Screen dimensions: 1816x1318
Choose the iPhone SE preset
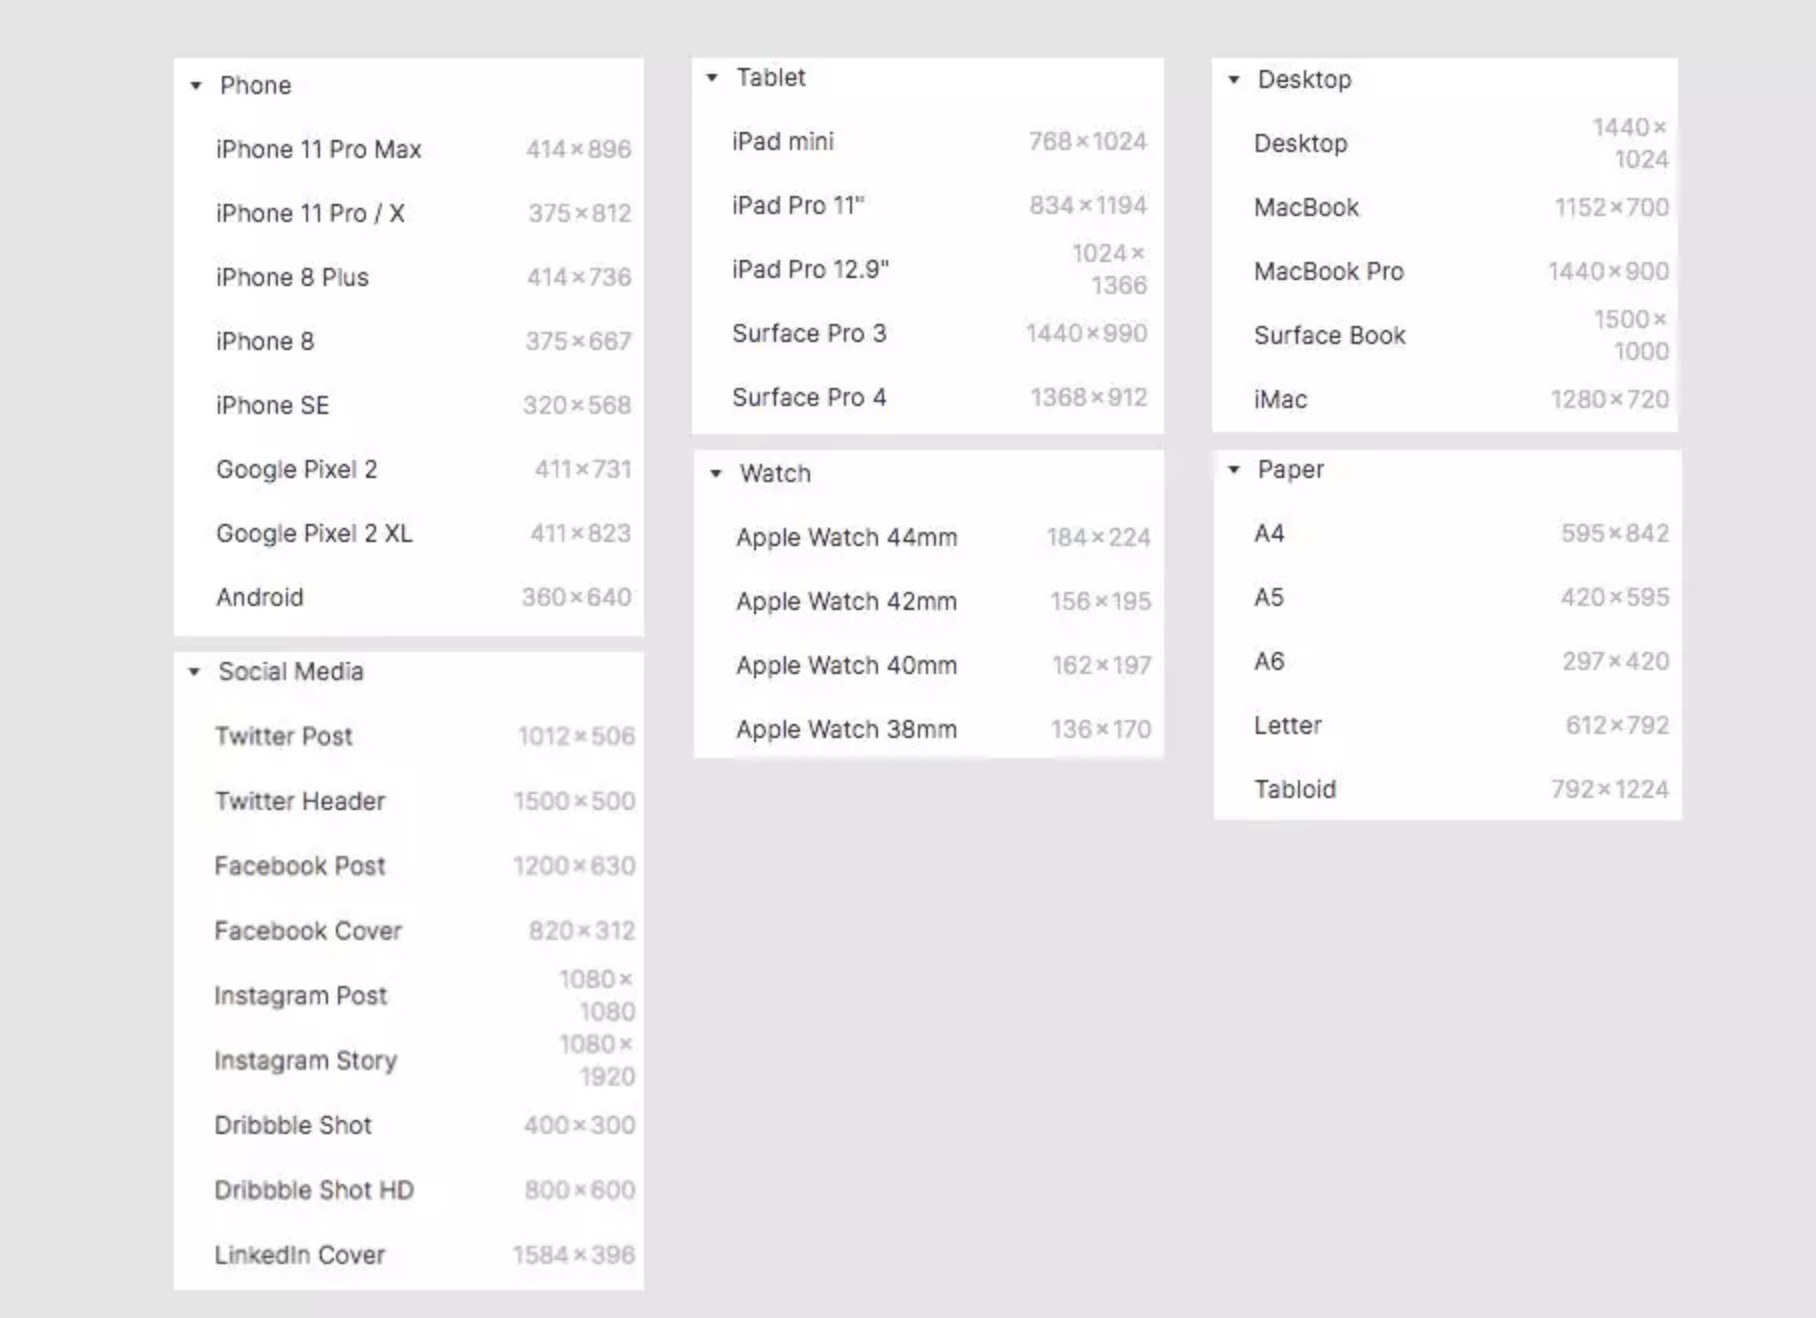coord(409,406)
